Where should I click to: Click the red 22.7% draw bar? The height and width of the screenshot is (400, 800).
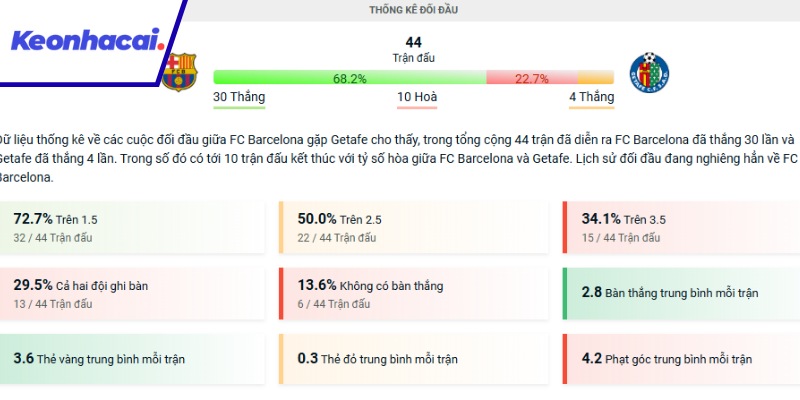point(531,78)
